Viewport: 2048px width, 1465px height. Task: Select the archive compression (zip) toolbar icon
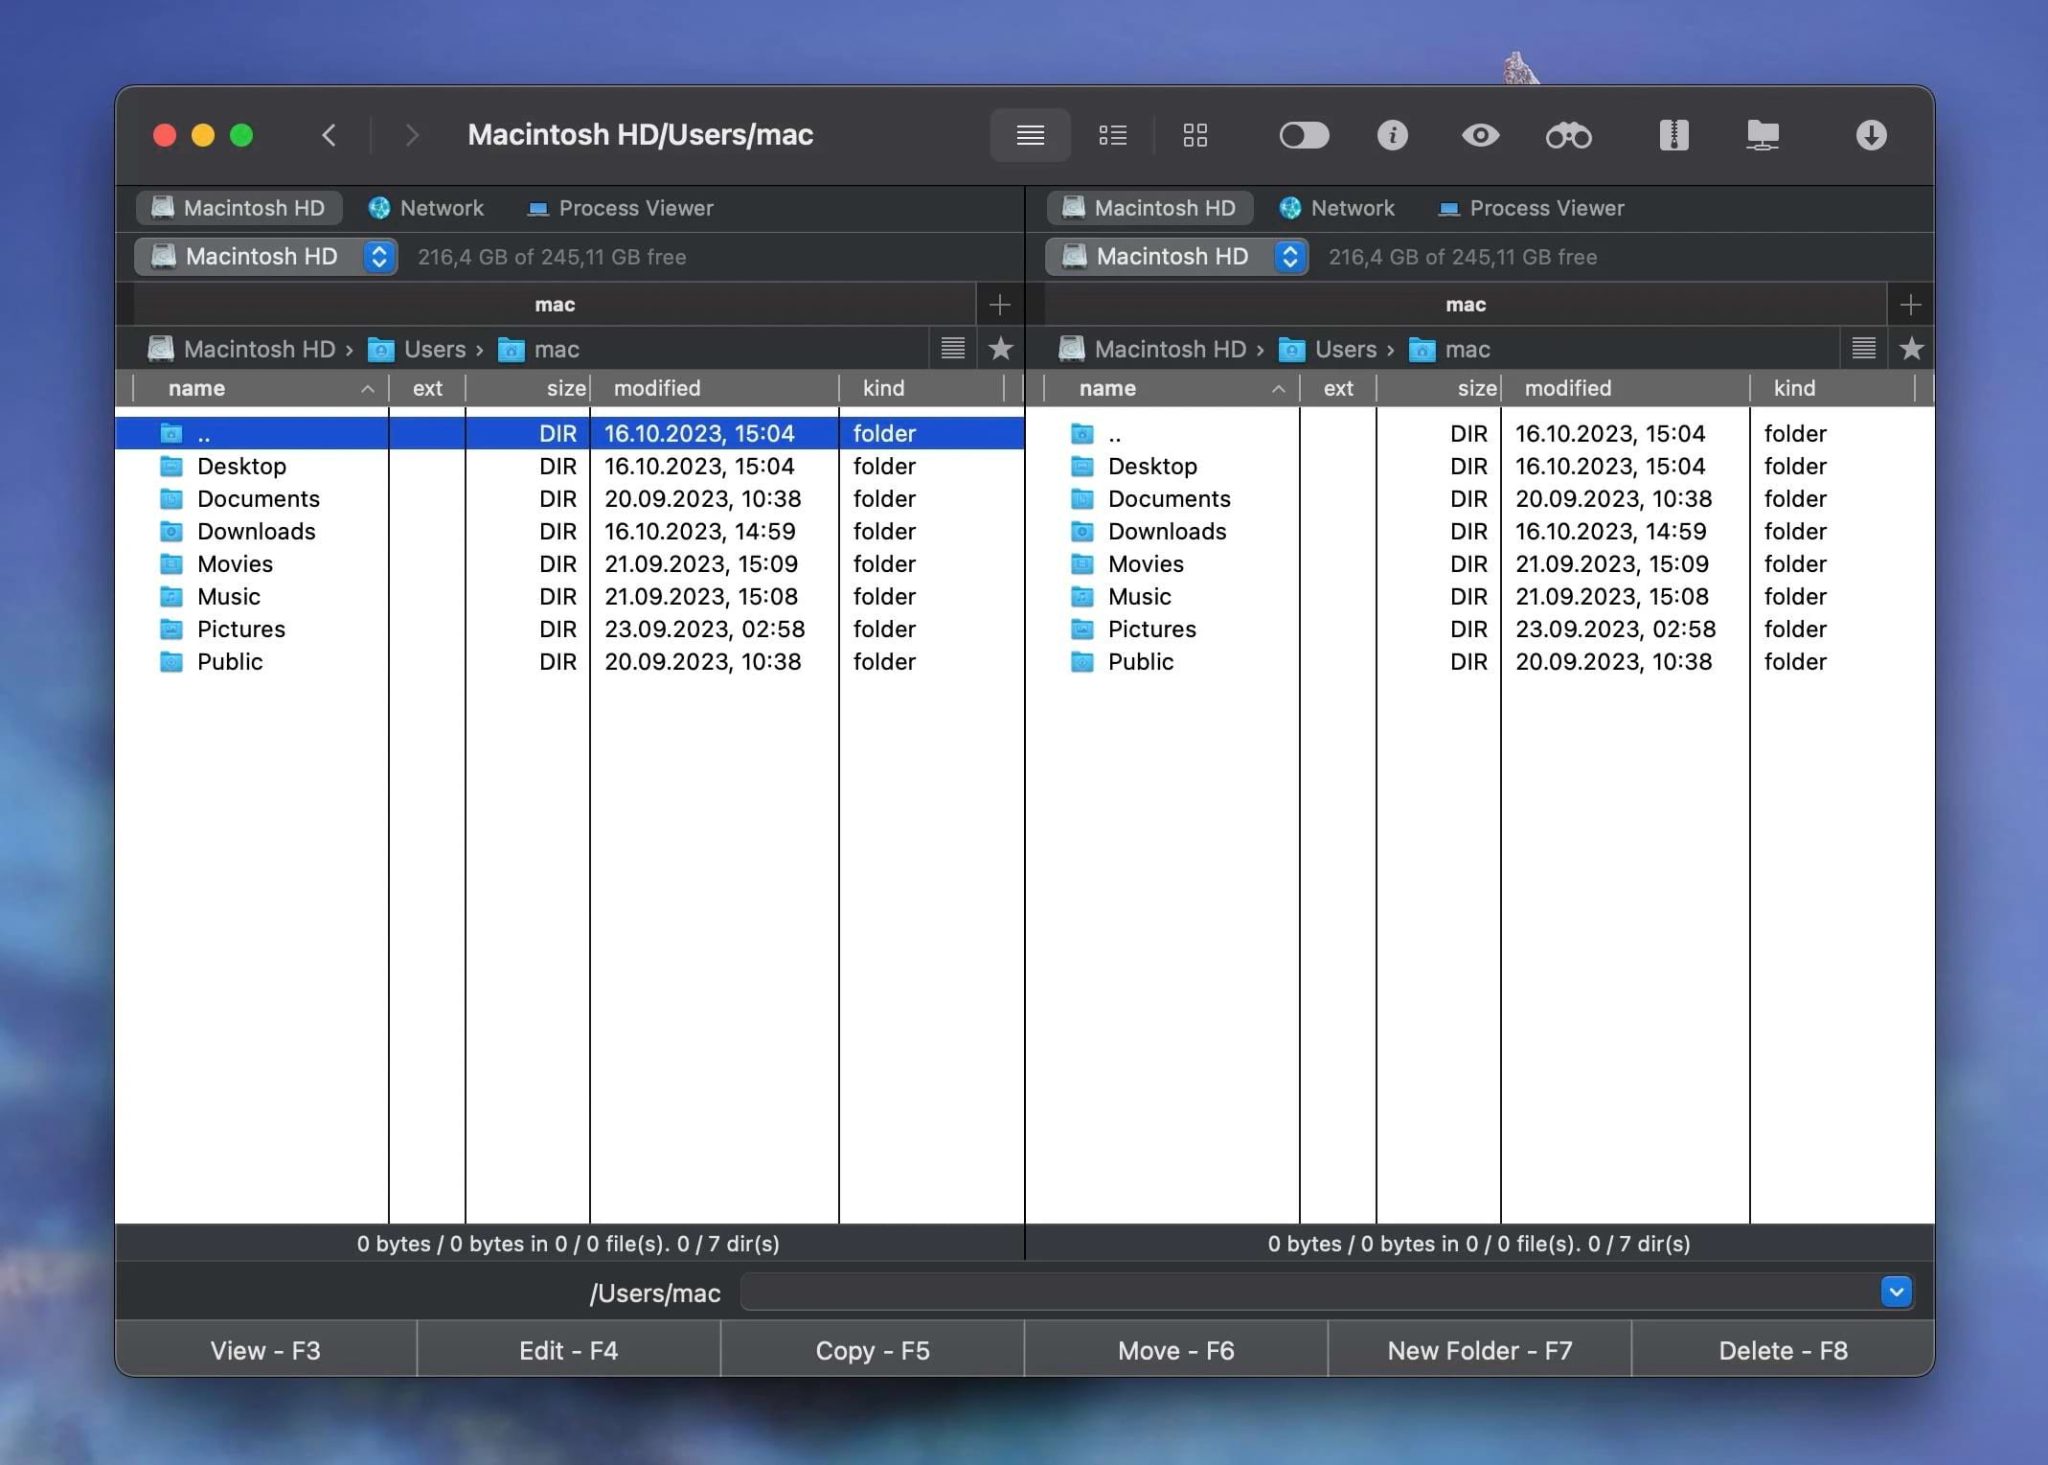[1675, 135]
